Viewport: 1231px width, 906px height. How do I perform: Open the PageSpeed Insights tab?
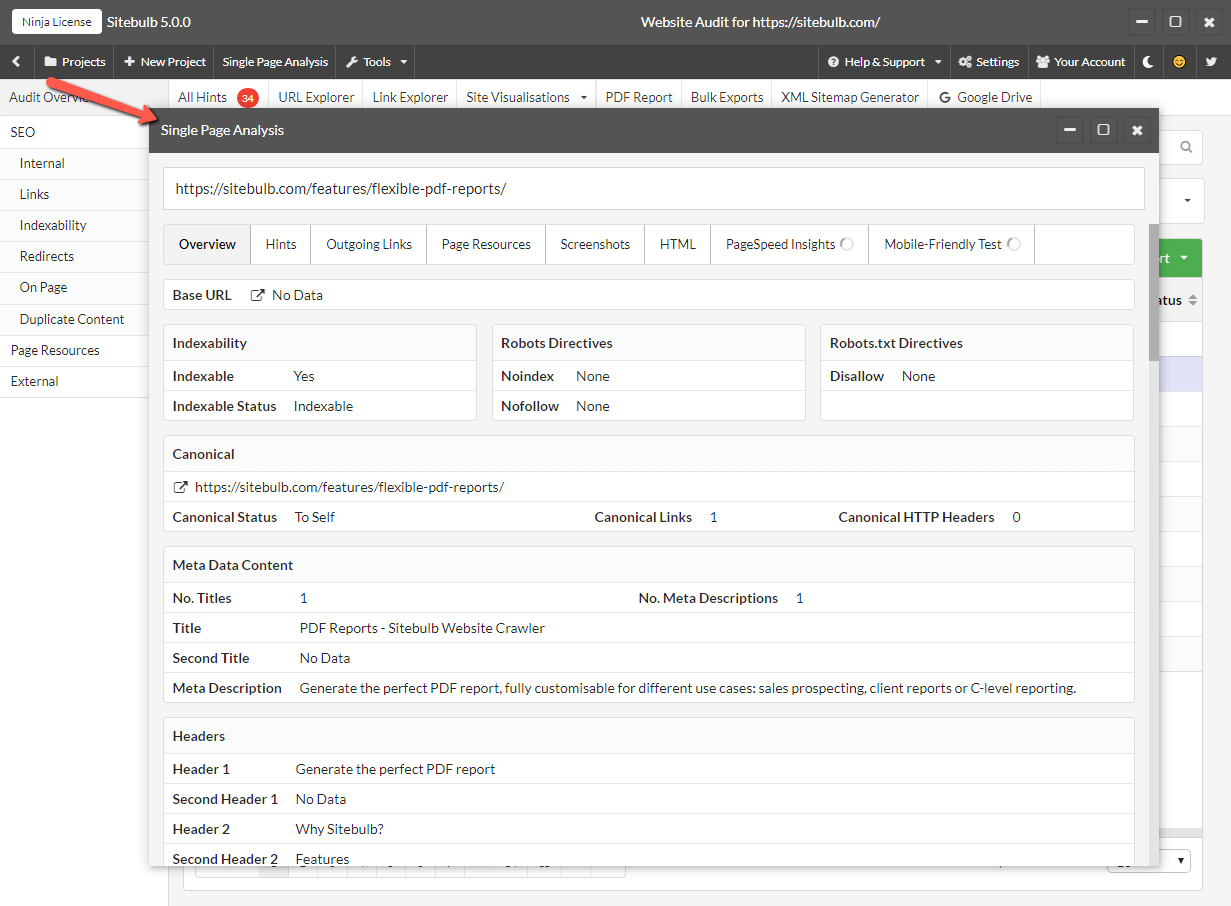tap(789, 244)
